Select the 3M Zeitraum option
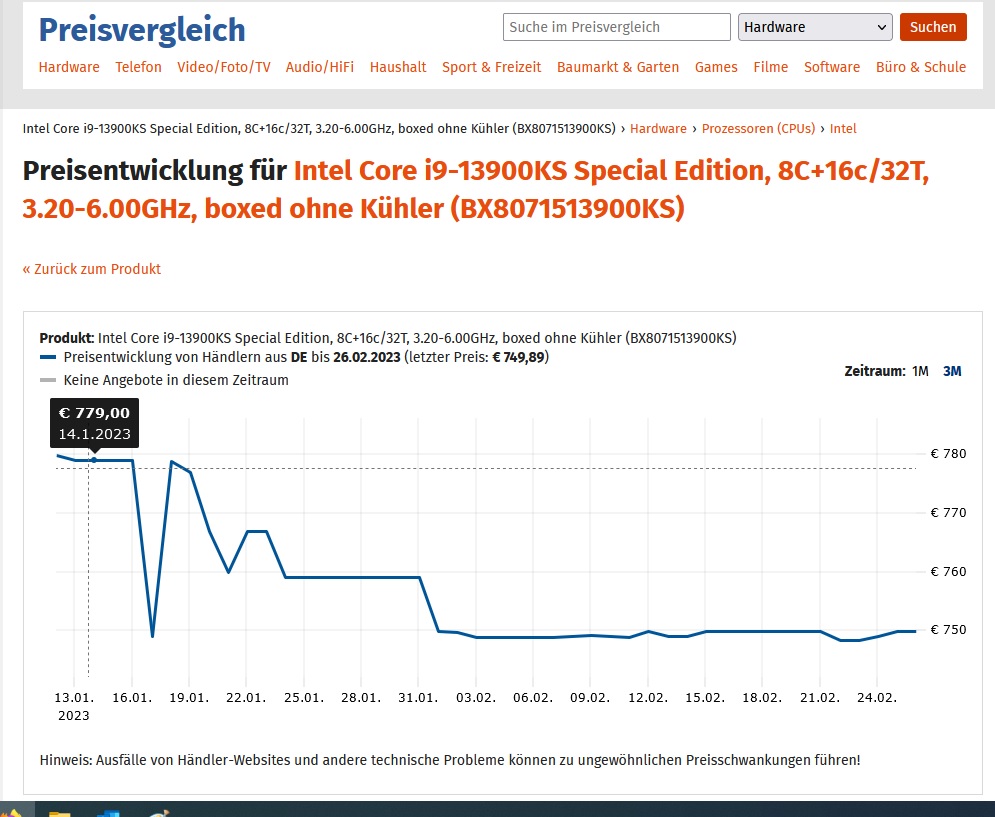The image size is (995, 817). coord(950,371)
